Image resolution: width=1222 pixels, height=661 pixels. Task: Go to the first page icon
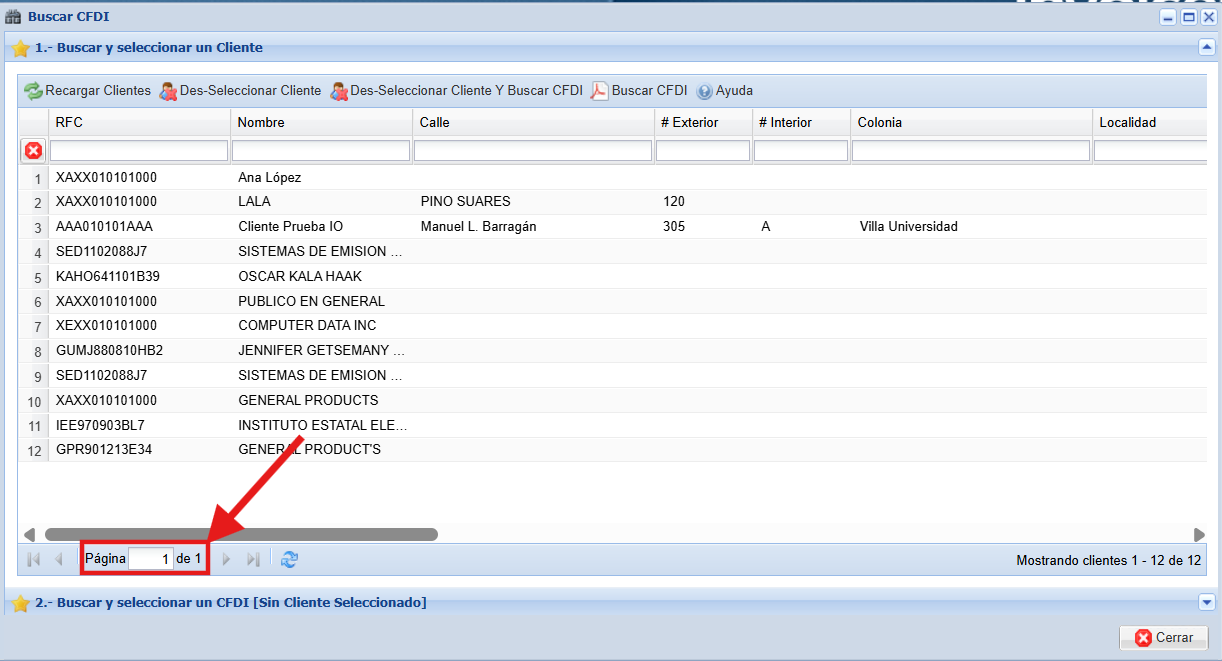click(x=33, y=559)
